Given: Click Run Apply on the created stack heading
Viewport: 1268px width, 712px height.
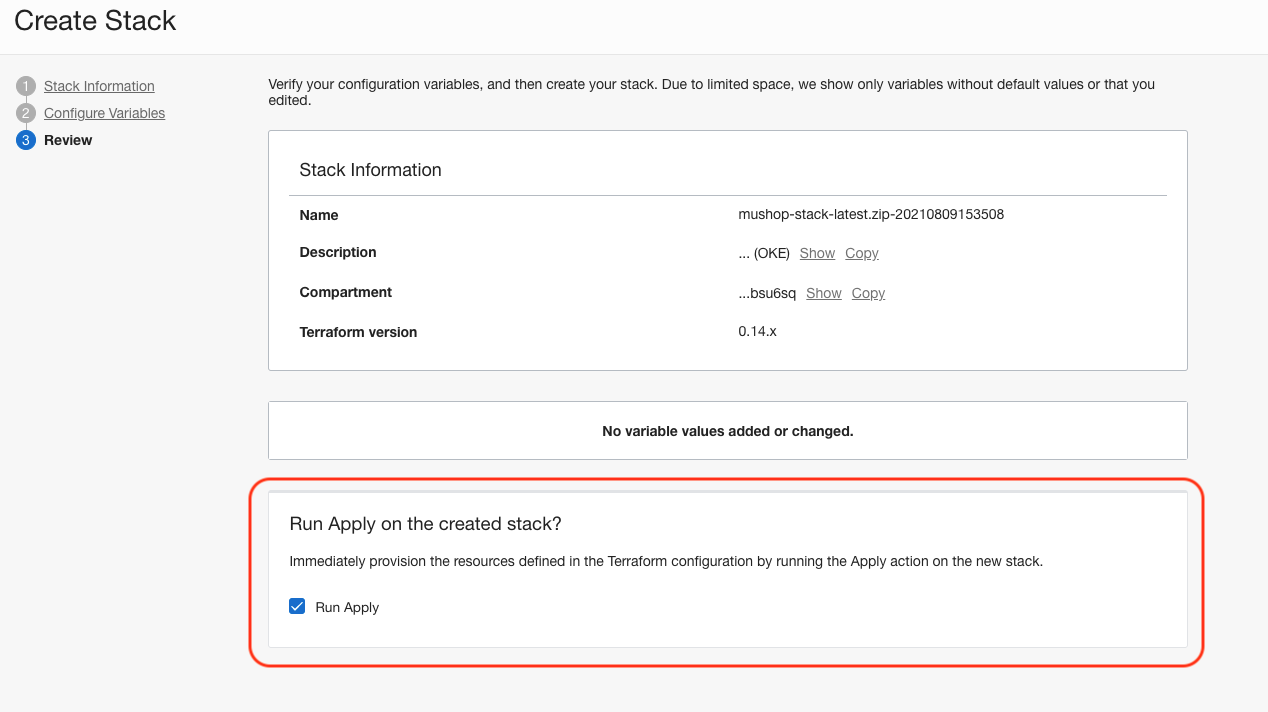Looking at the screenshot, I should (425, 524).
